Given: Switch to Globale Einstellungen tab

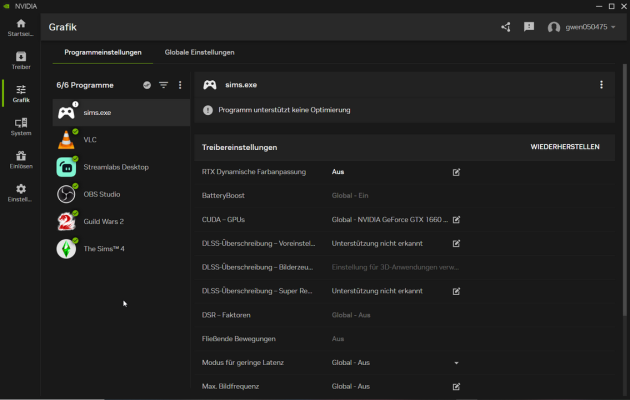Looking at the screenshot, I should (199, 53).
